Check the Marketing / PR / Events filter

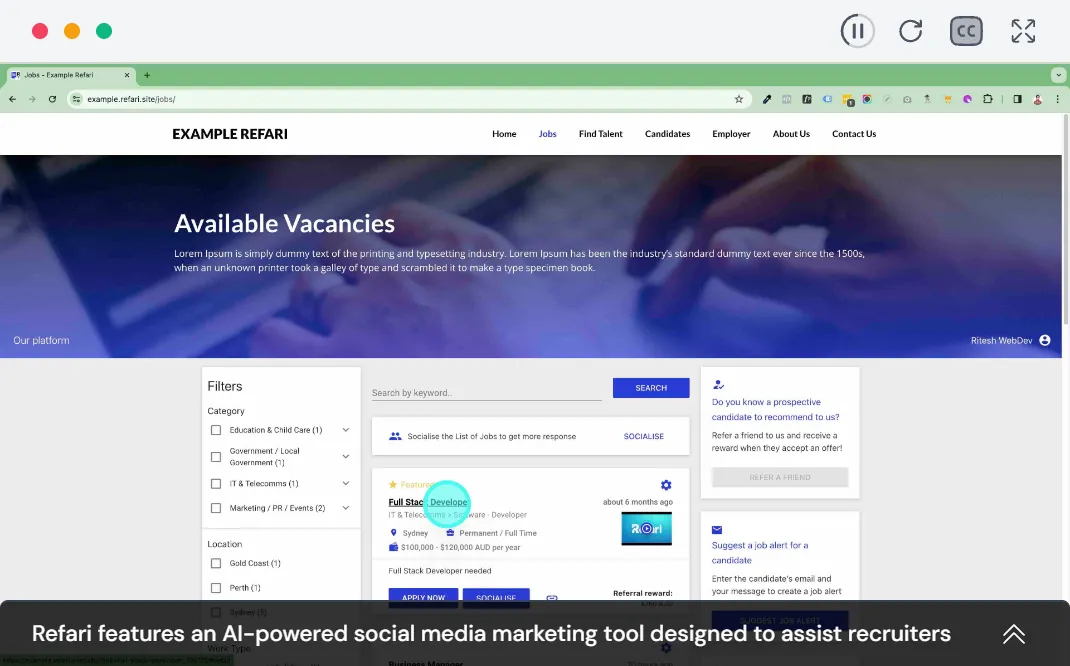(x=216, y=508)
